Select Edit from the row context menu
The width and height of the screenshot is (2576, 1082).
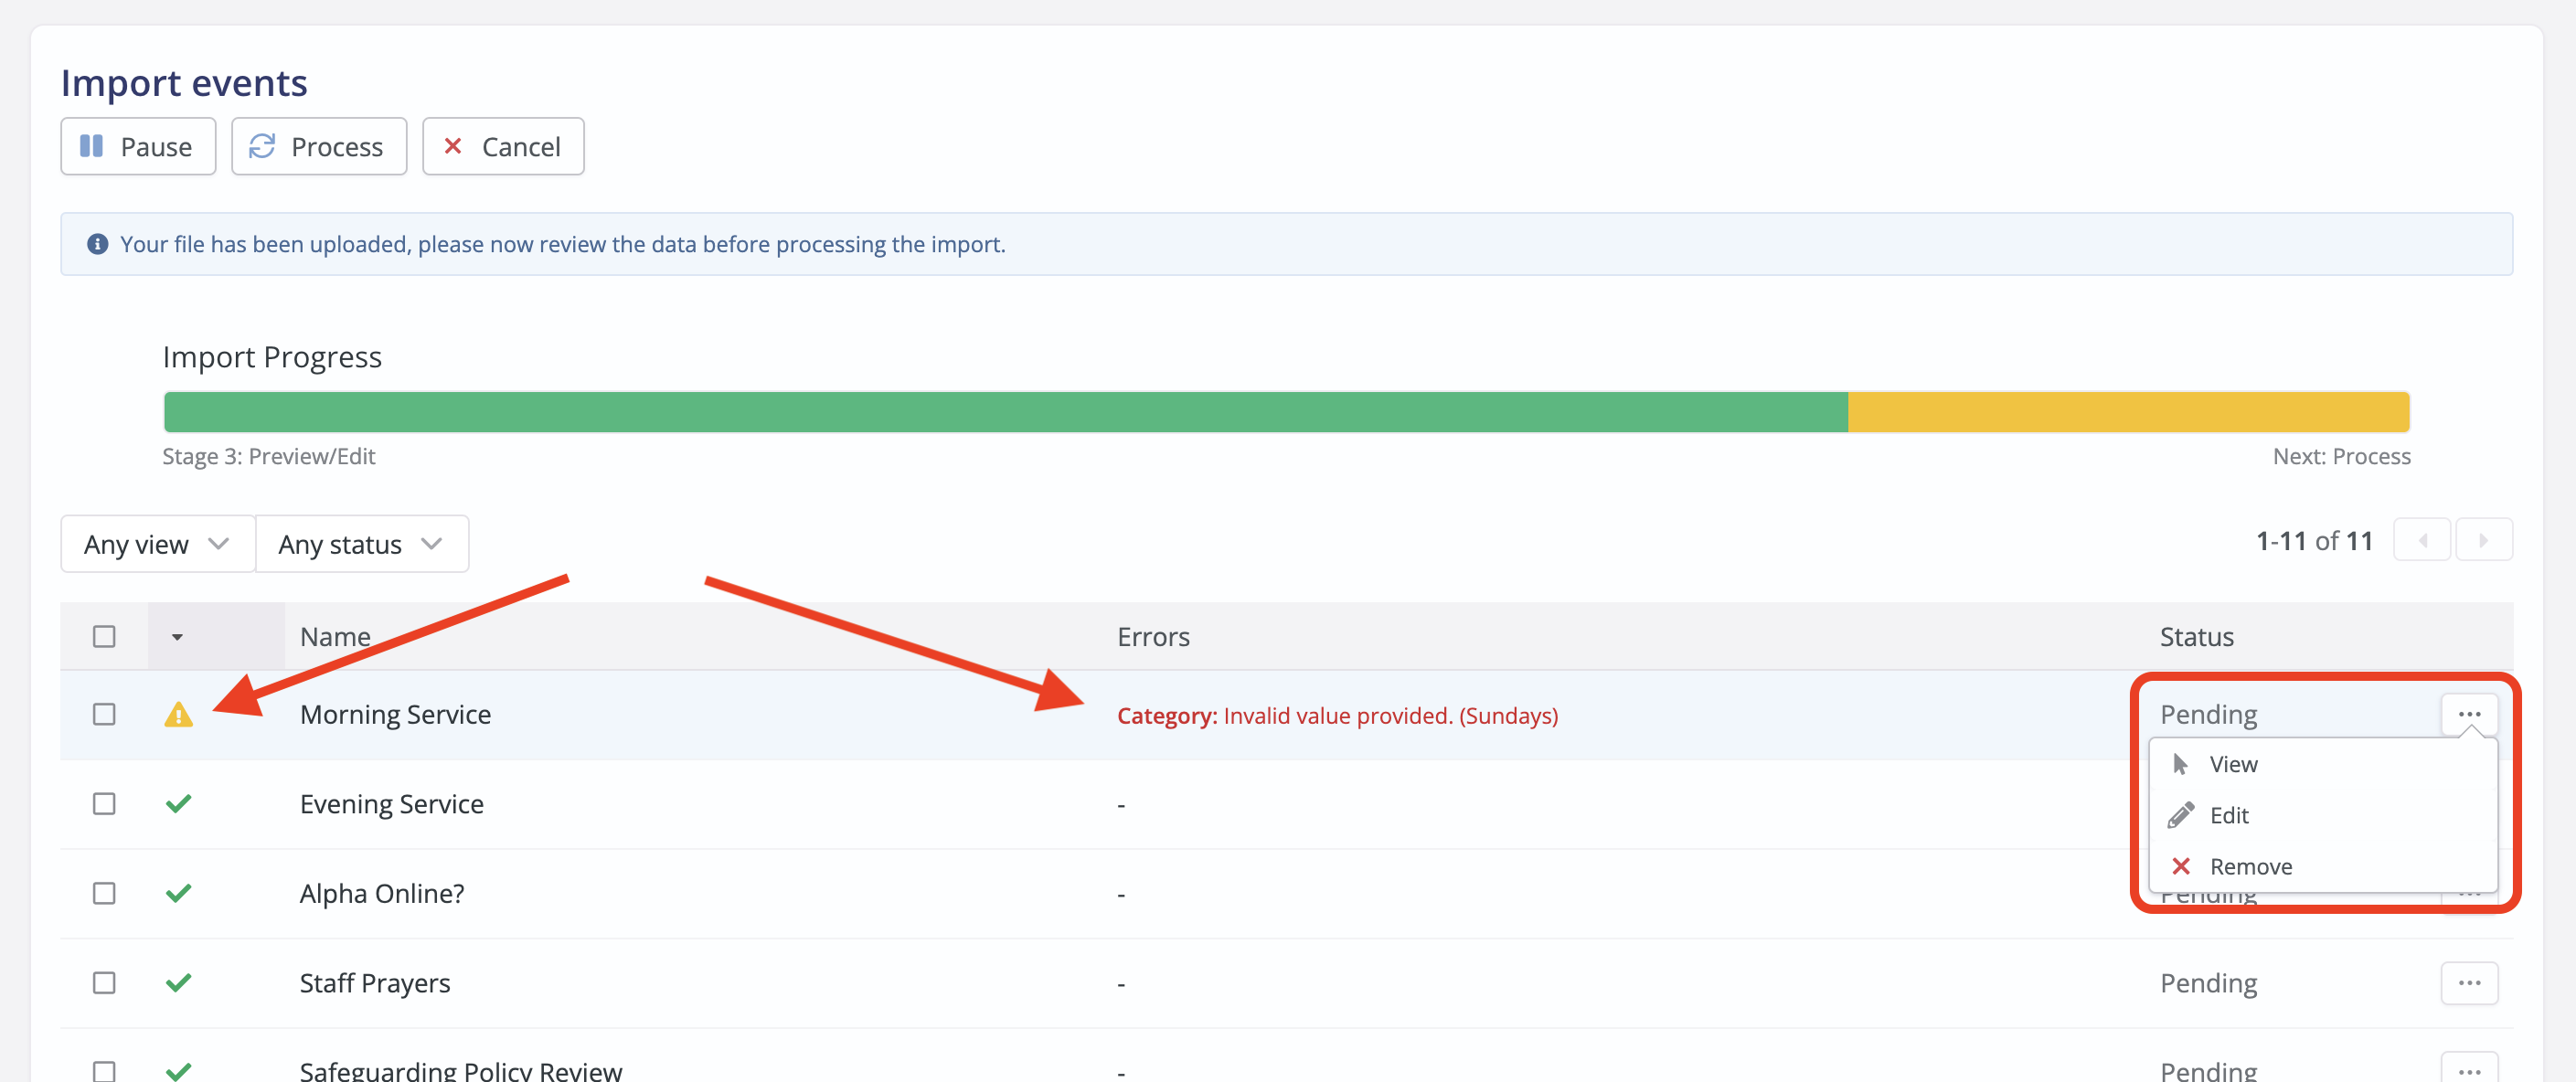2228,814
